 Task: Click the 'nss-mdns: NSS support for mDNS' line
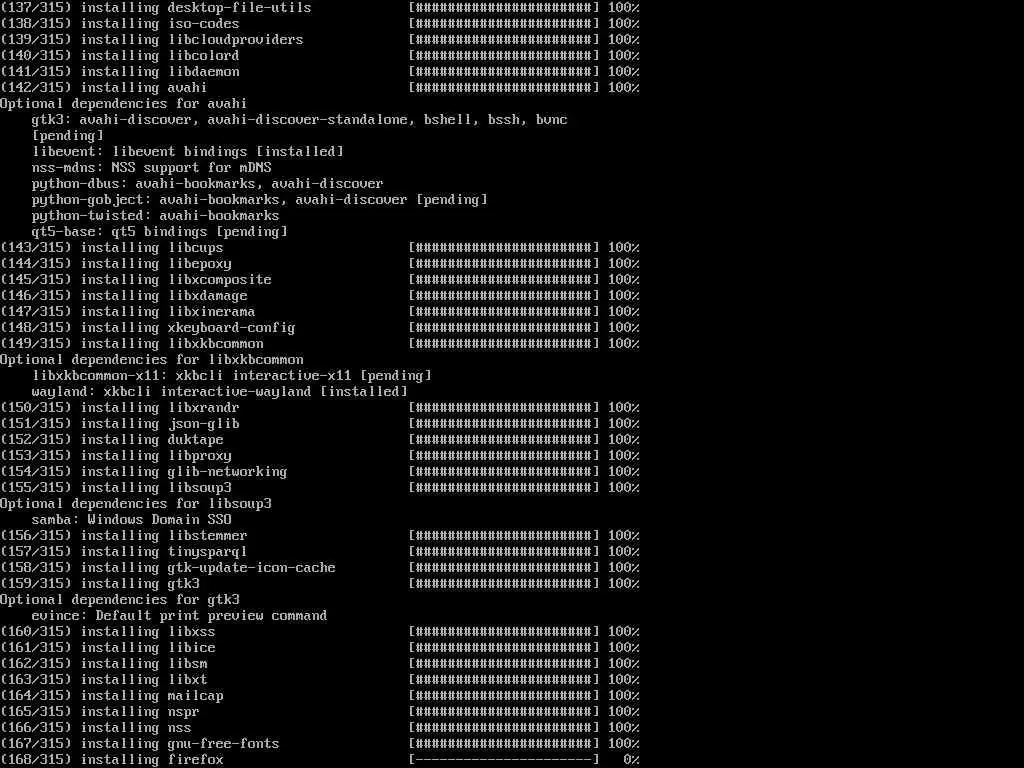tap(152, 168)
